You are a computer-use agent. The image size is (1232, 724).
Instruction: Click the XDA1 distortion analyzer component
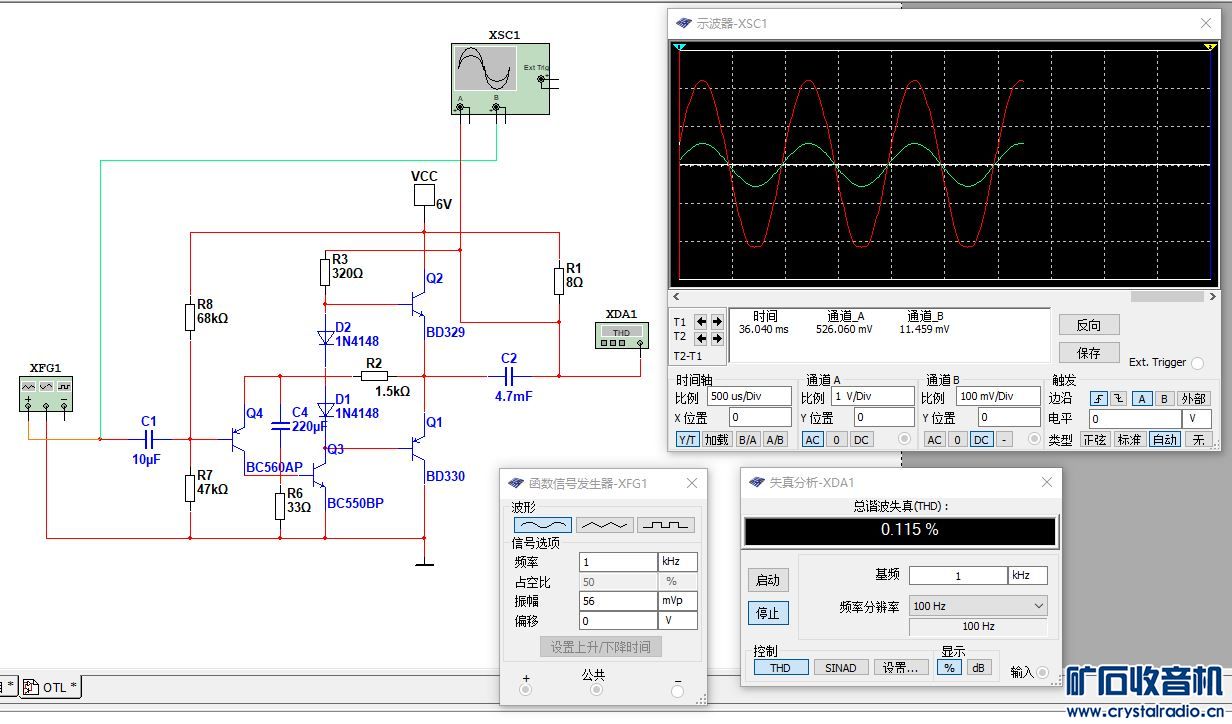pyautogui.click(x=620, y=335)
